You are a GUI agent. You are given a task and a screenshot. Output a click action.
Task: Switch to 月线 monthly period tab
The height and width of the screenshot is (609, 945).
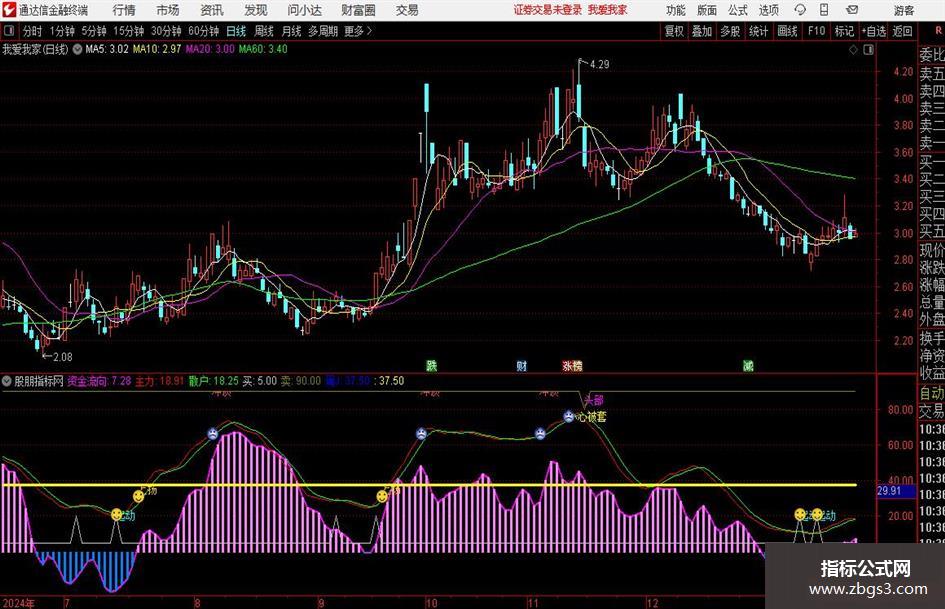click(x=291, y=31)
